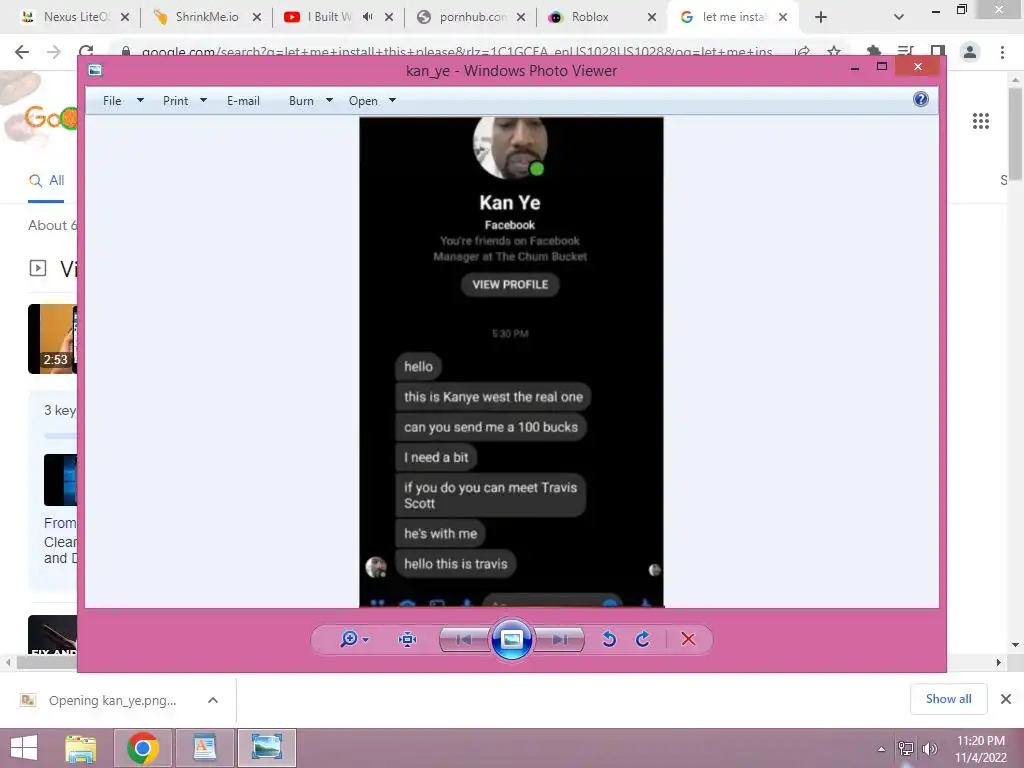Close the Roblox tab
This screenshot has height=768, width=1024.
tap(652, 18)
